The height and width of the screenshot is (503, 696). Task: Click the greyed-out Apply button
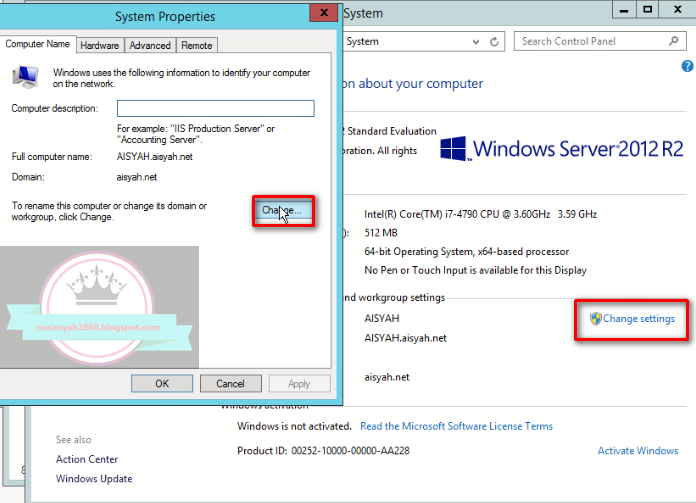coord(299,383)
